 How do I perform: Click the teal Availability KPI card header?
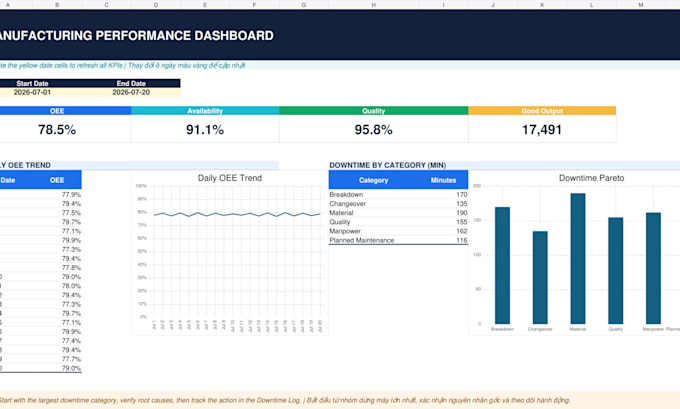click(205, 111)
